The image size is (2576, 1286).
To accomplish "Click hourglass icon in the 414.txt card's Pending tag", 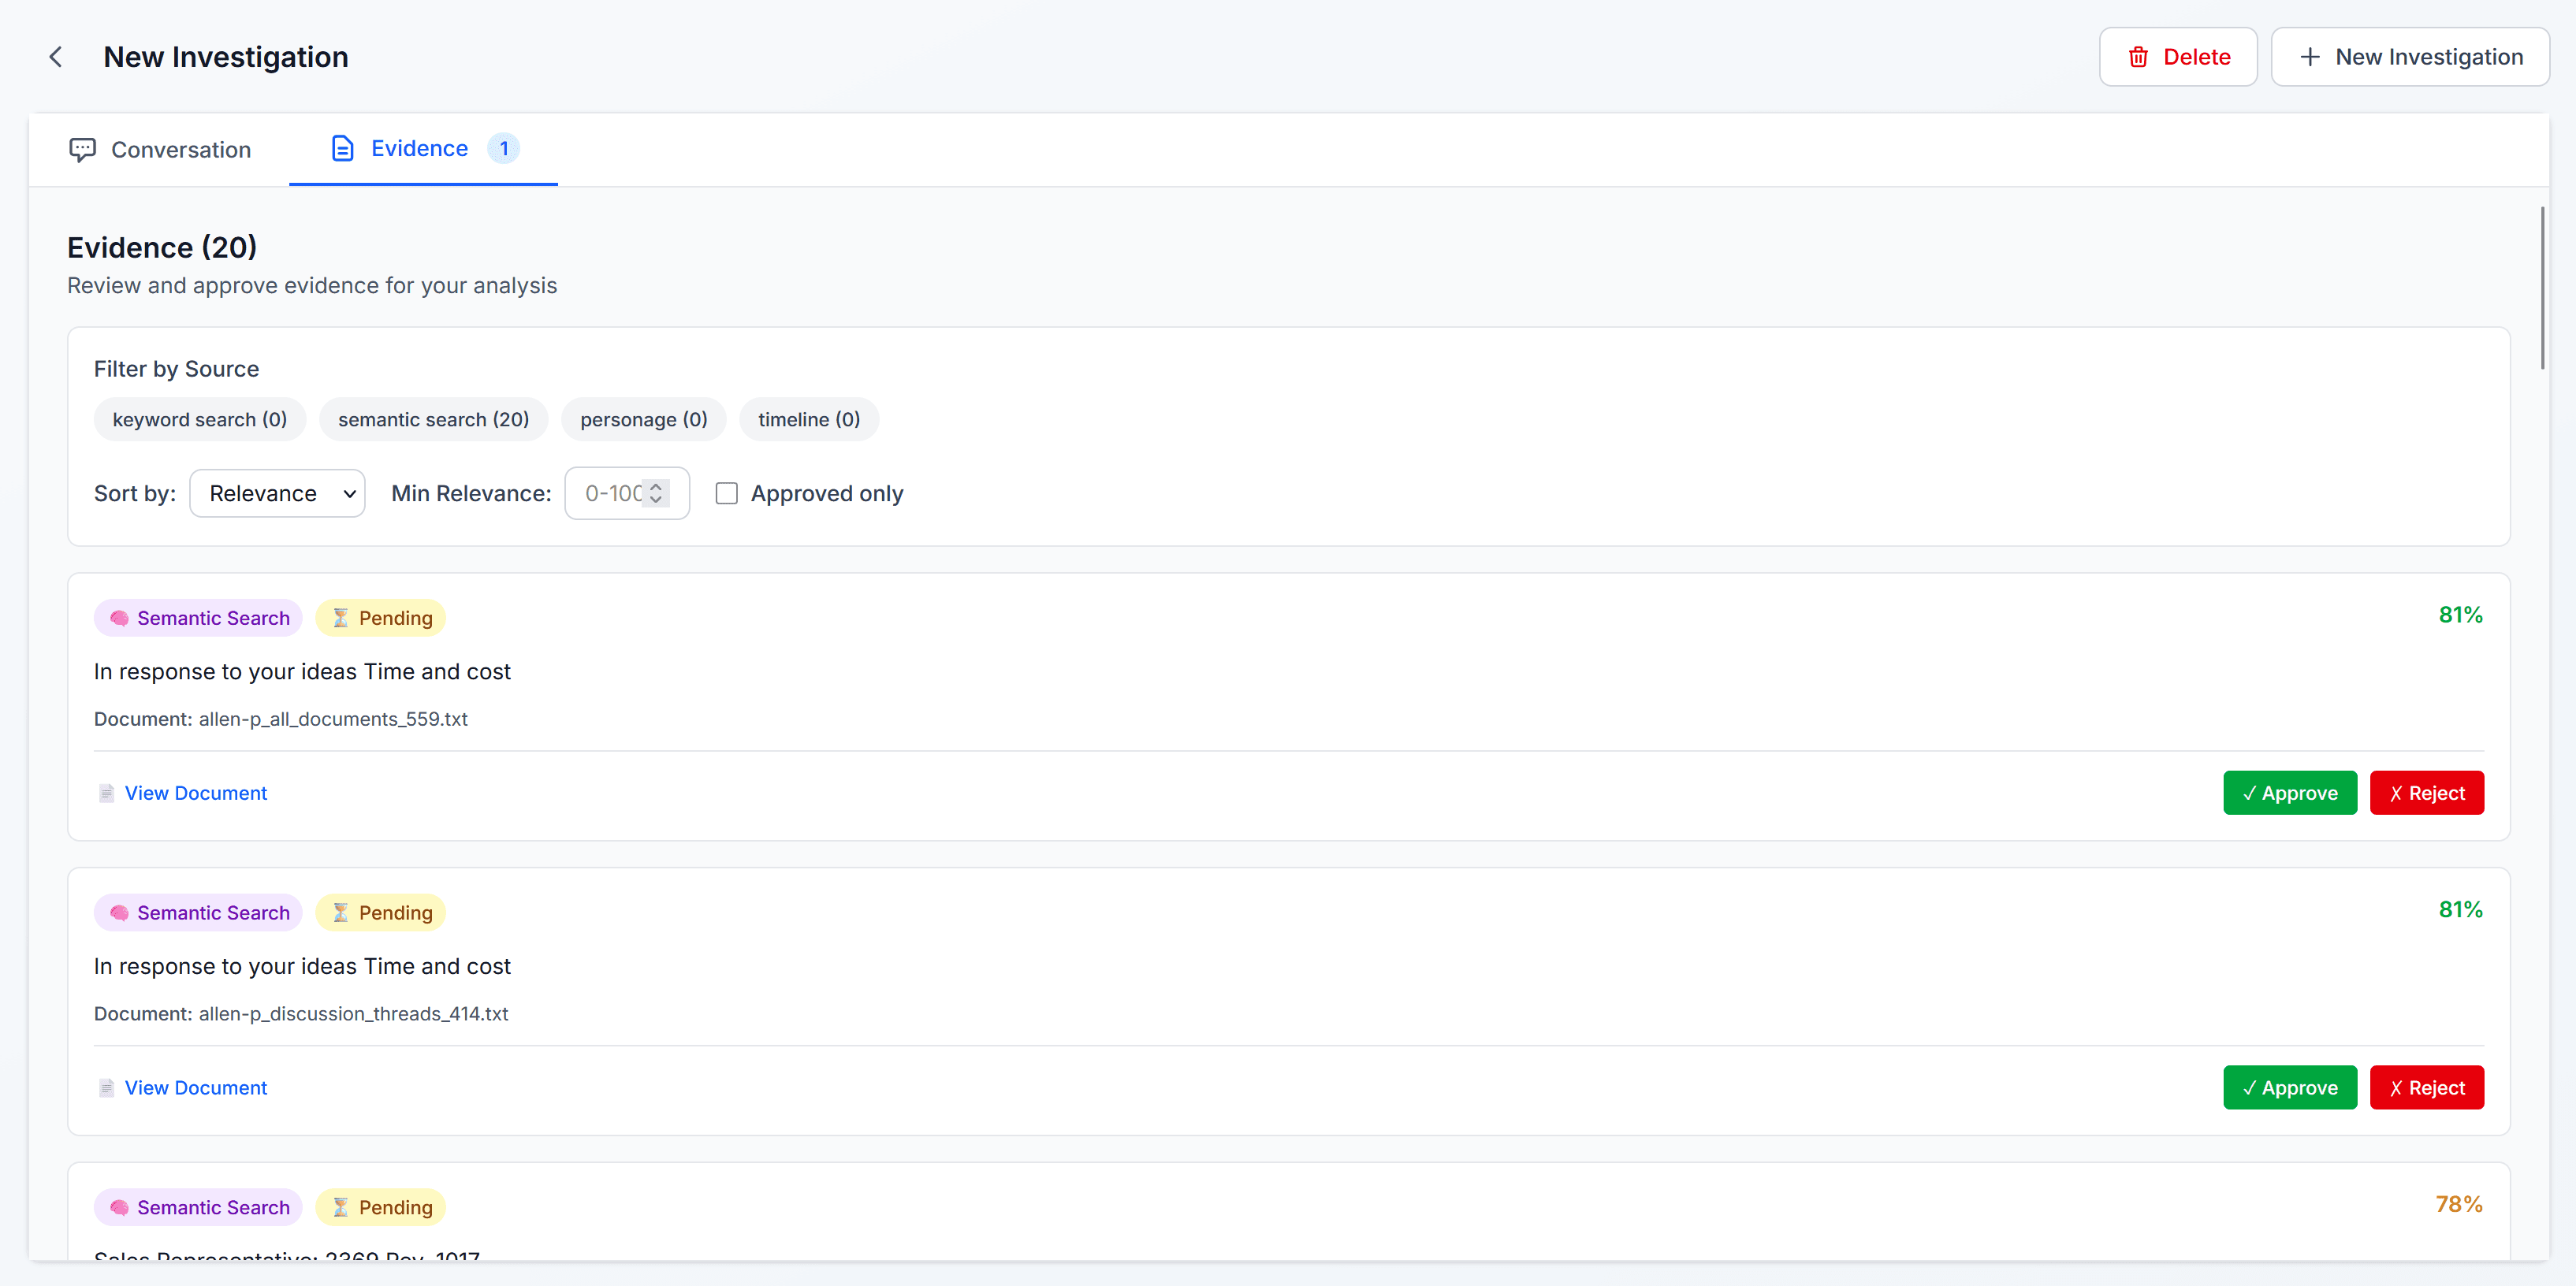I will pos(341,913).
